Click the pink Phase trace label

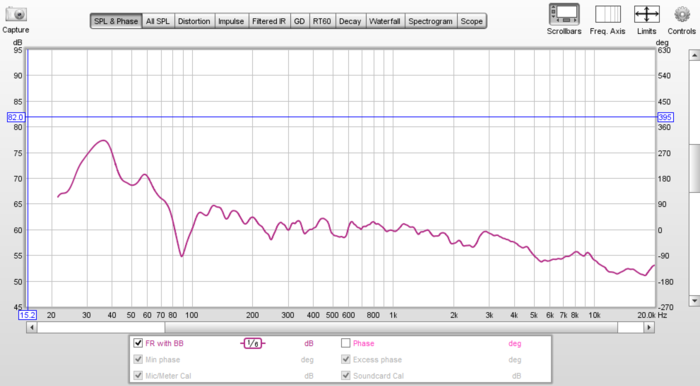tap(363, 344)
